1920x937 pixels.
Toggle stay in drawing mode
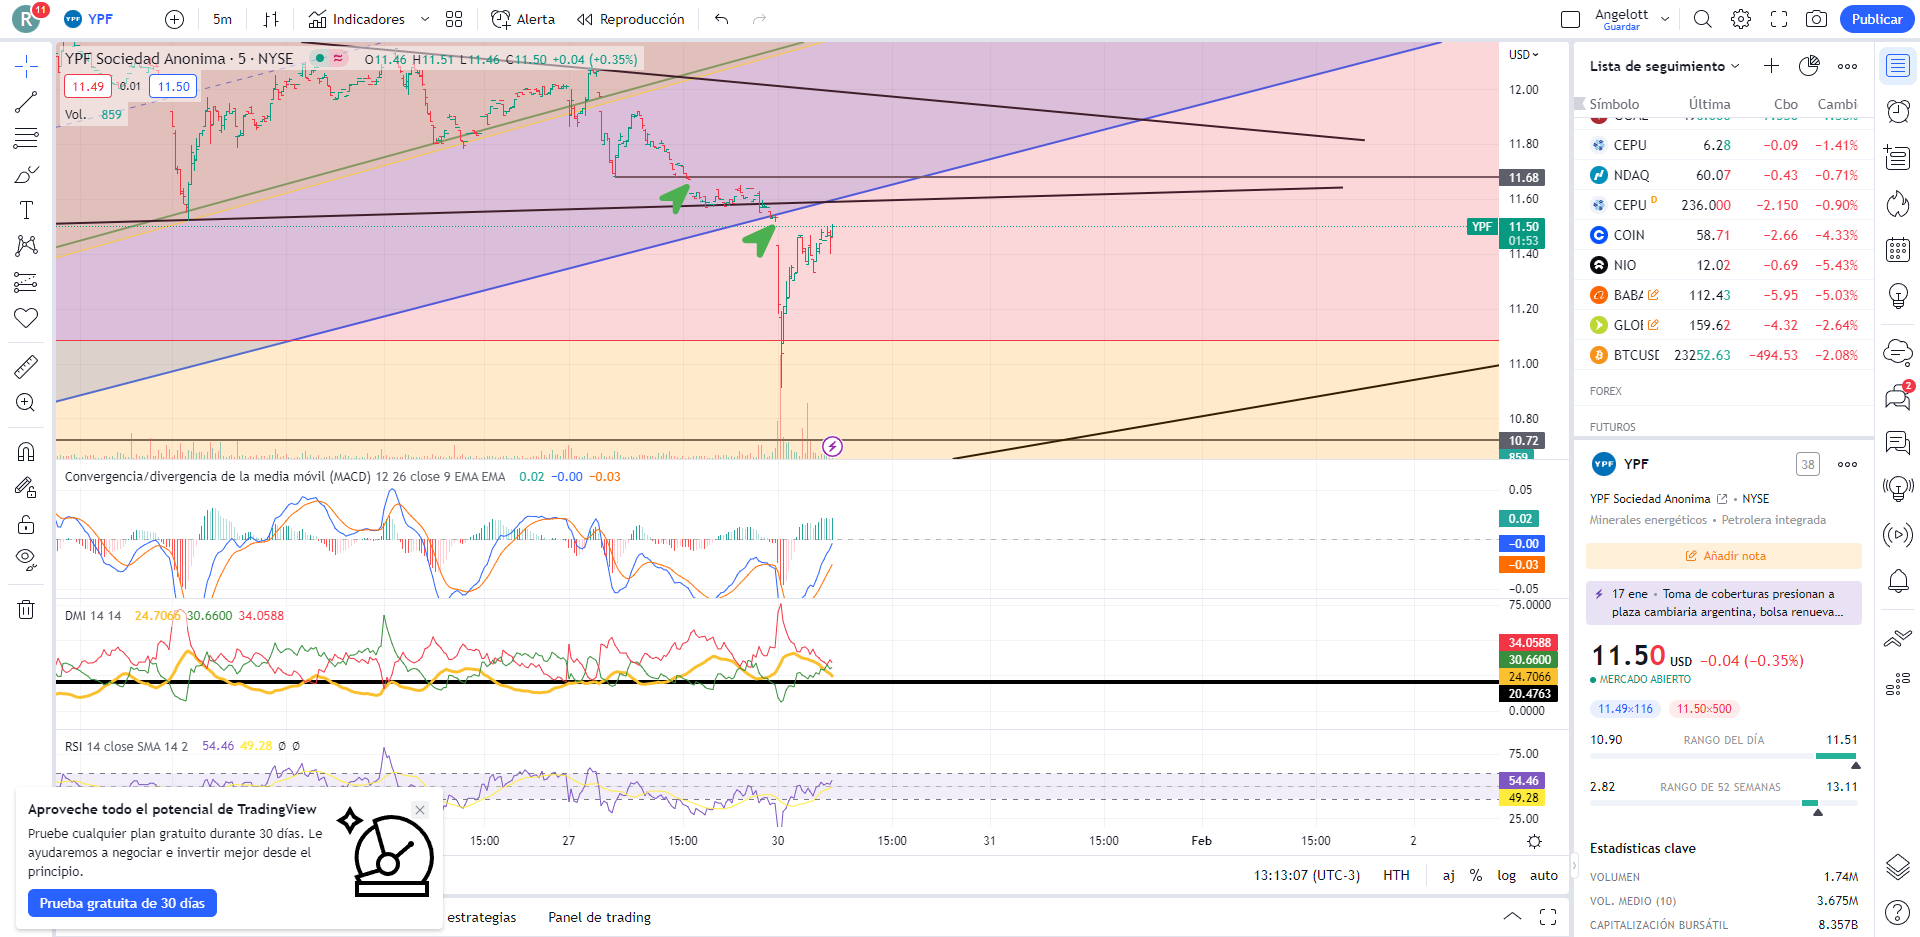[26, 487]
